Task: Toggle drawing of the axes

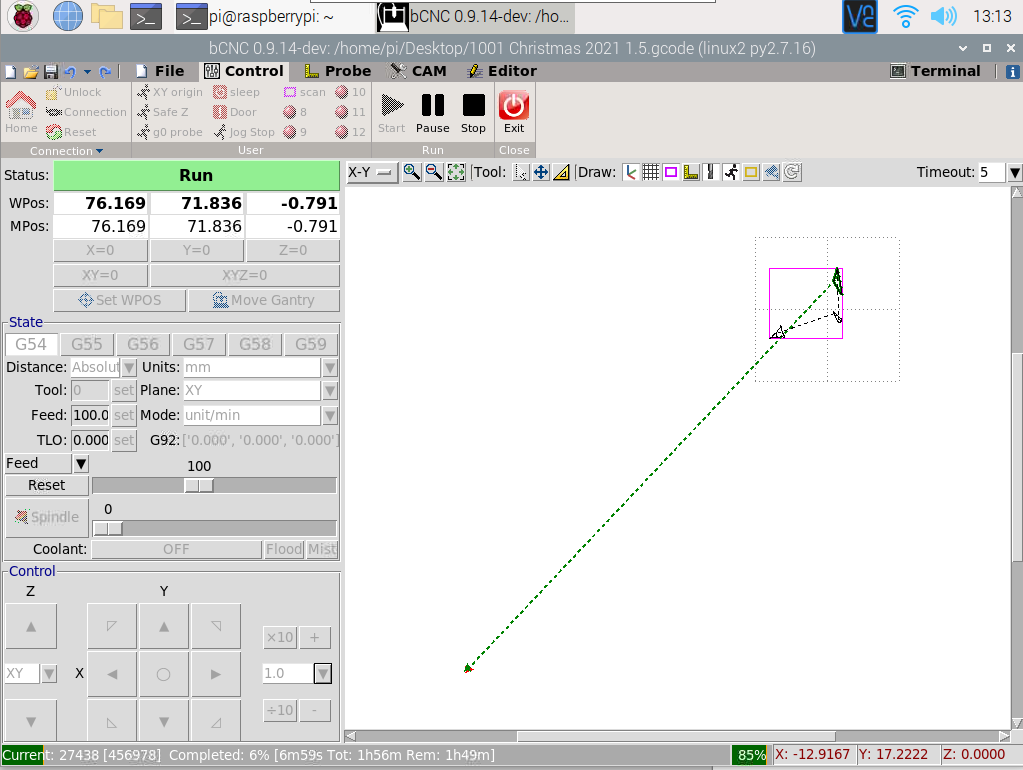Action: point(630,172)
